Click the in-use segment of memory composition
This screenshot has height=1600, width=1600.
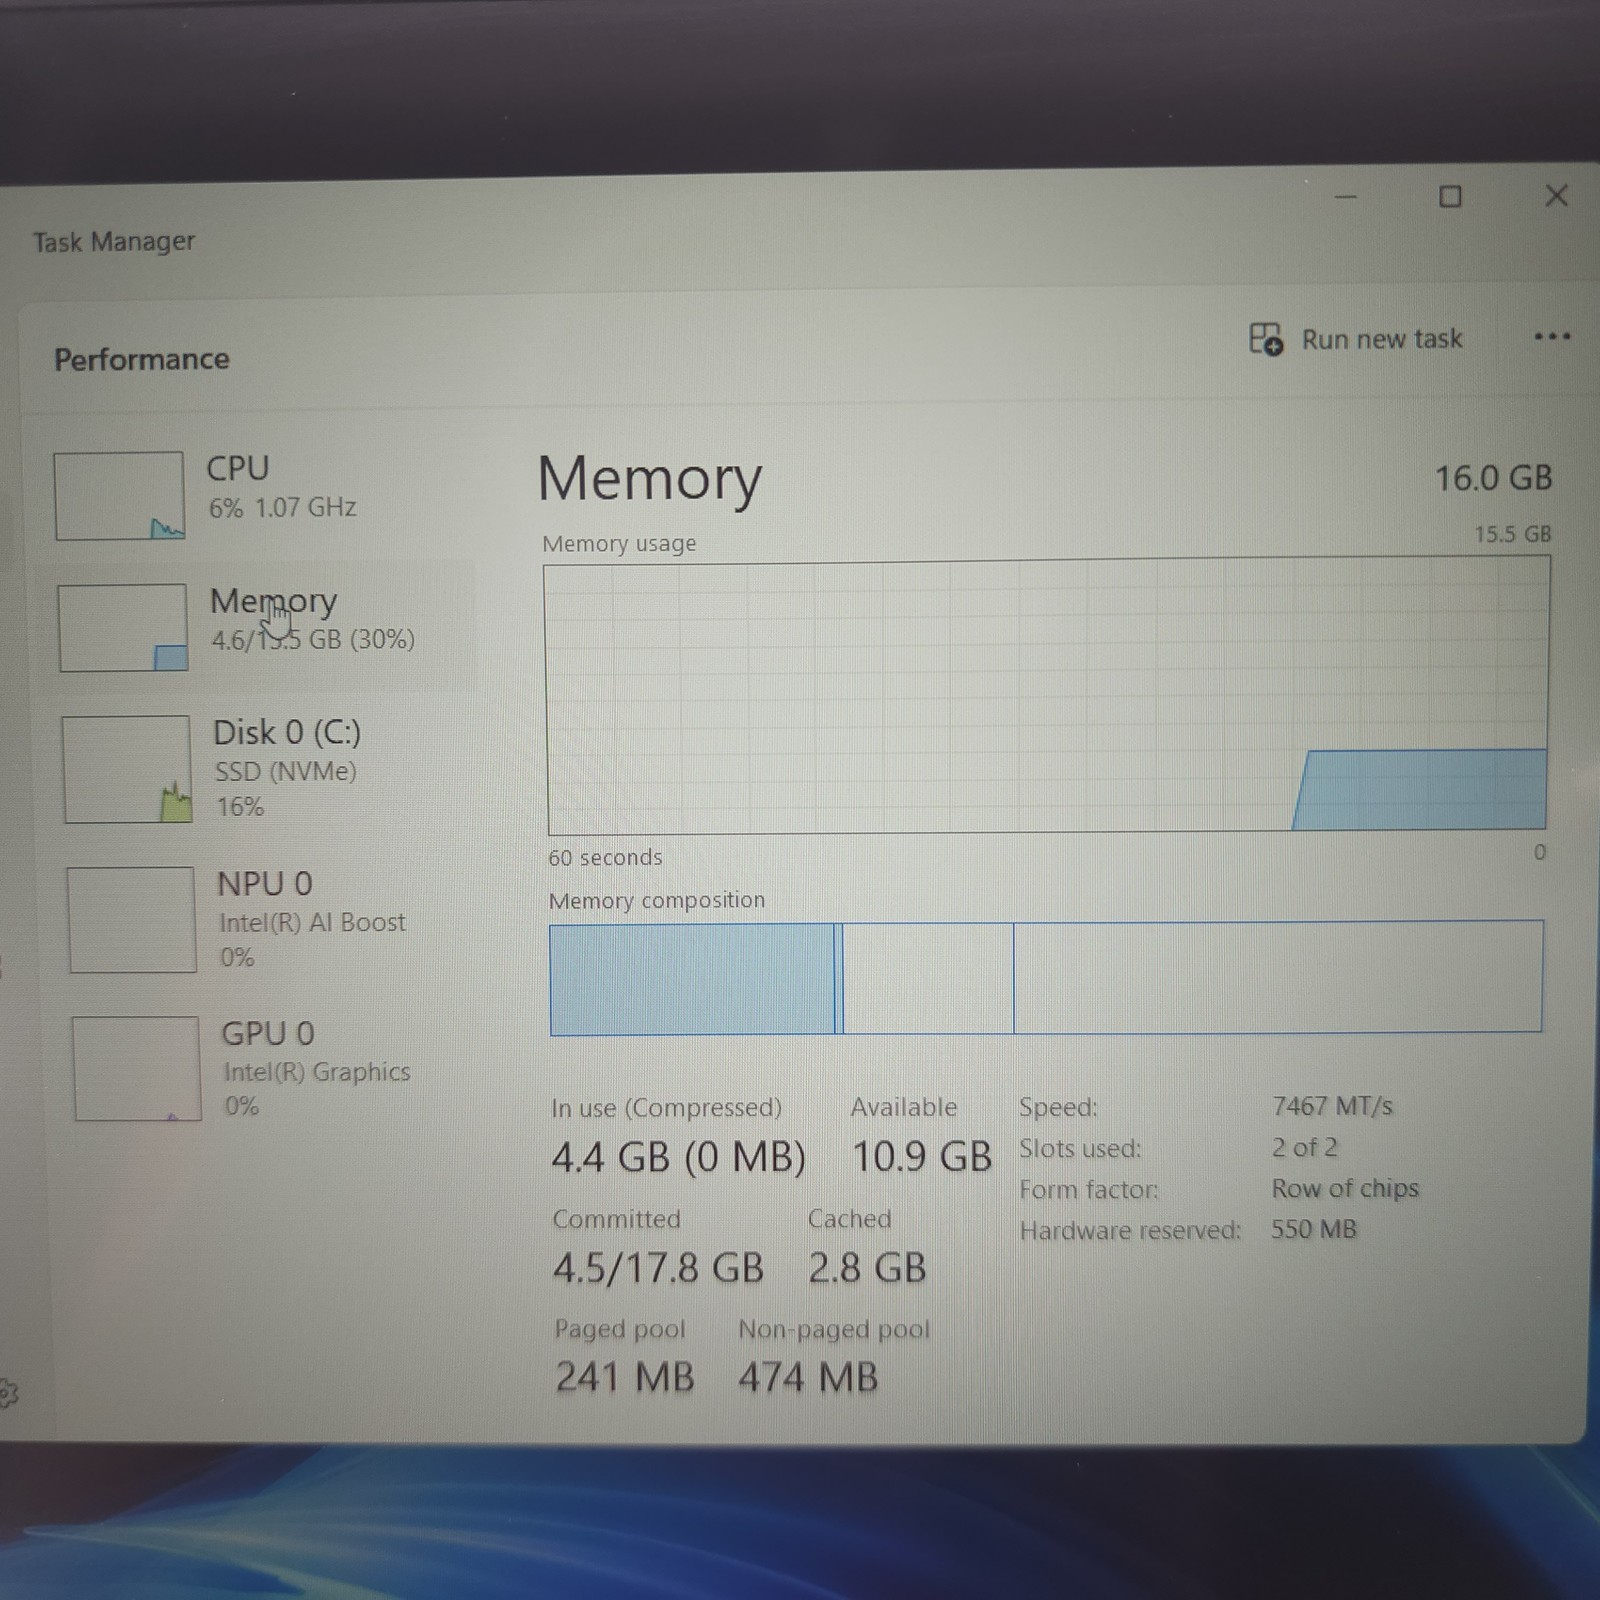point(691,979)
